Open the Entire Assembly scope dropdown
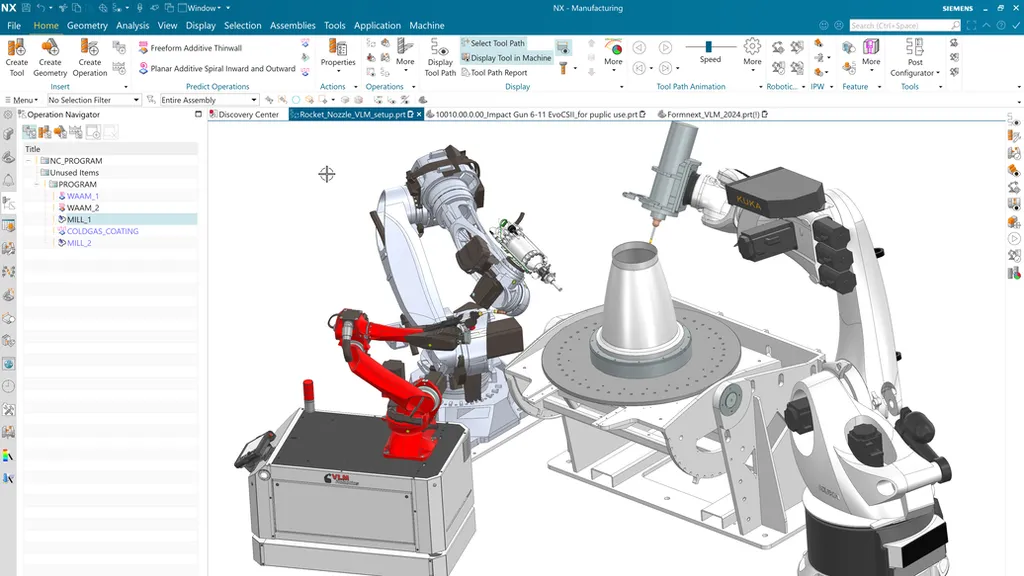This screenshot has width=1024, height=576. (x=209, y=100)
